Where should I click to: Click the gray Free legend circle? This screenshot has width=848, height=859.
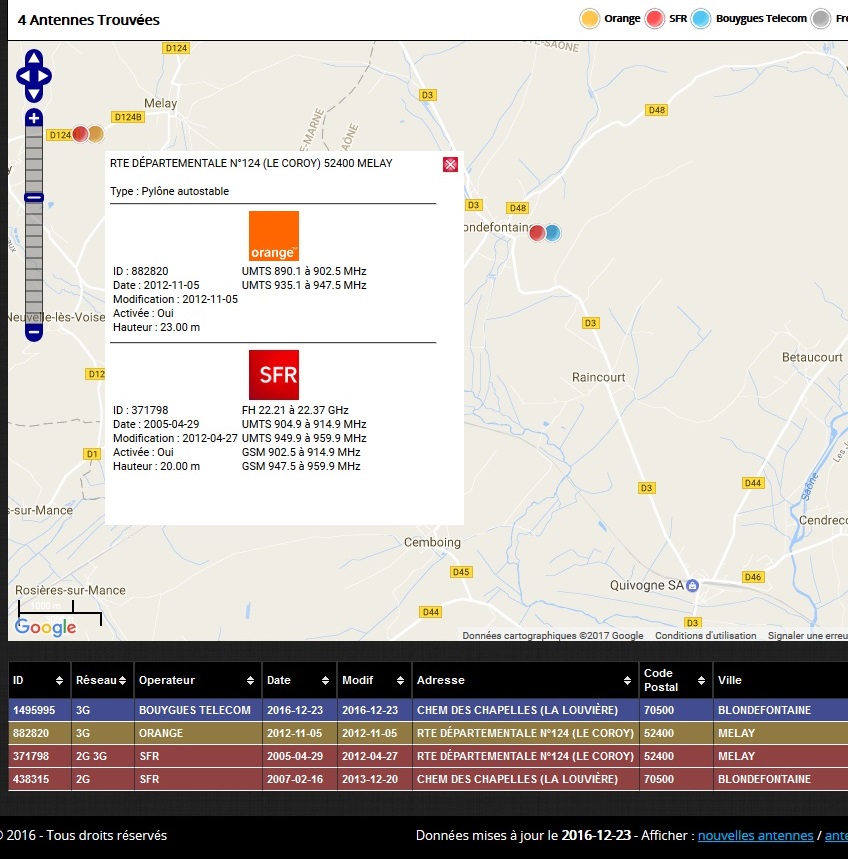point(821,19)
